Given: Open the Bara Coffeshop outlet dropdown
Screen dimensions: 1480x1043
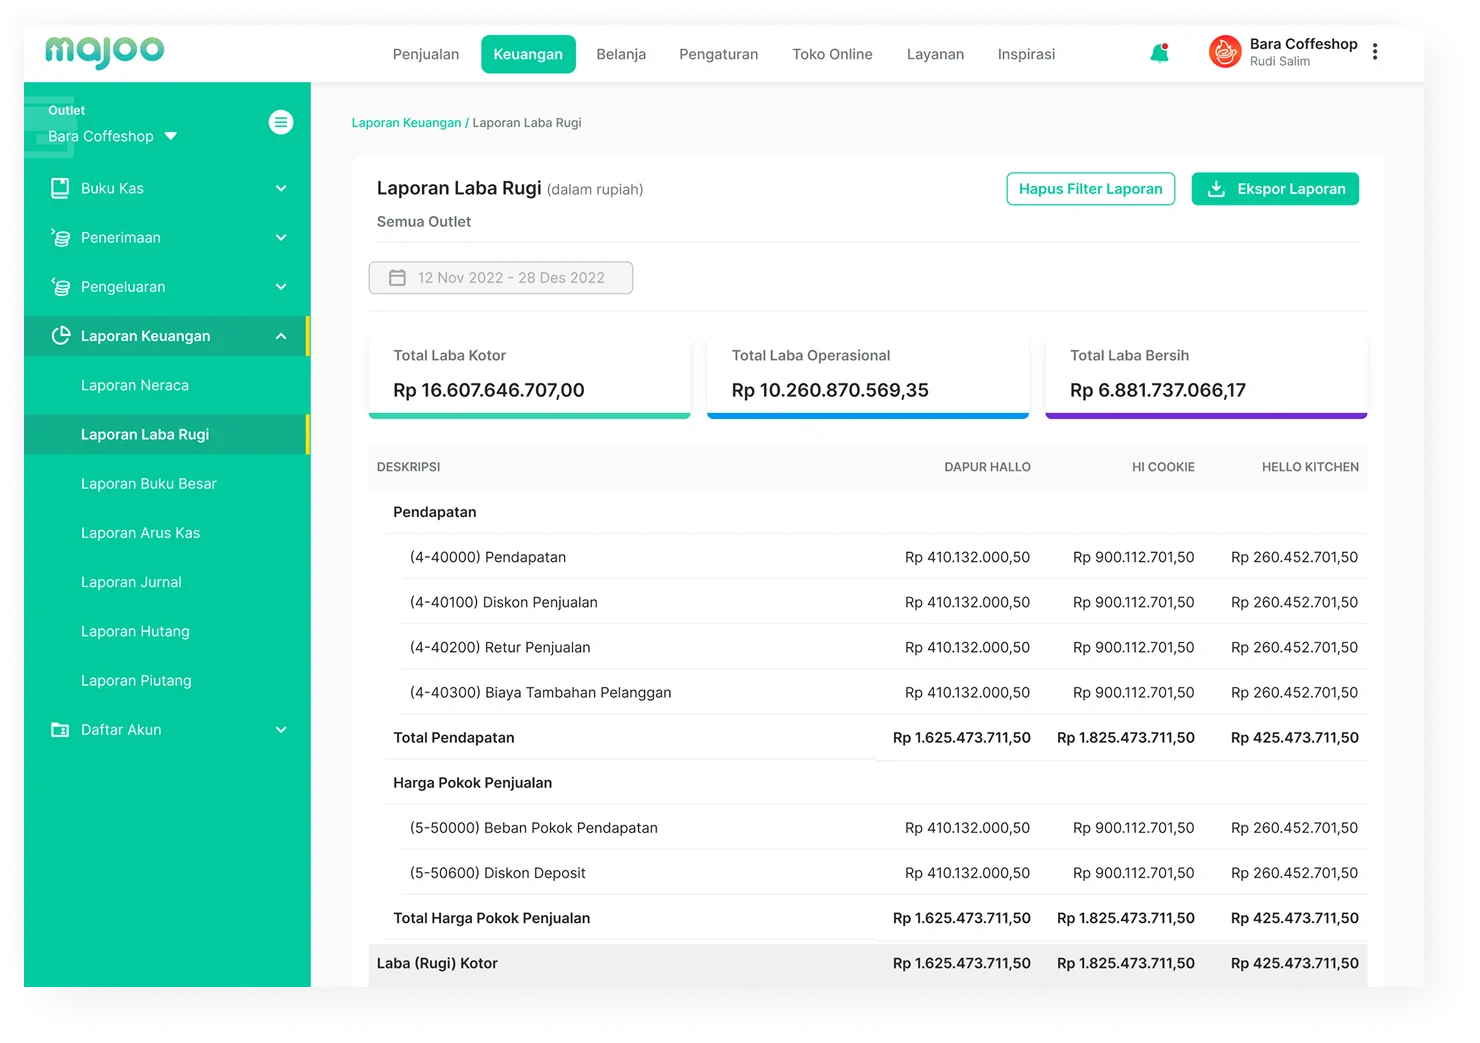Looking at the screenshot, I should (112, 136).
